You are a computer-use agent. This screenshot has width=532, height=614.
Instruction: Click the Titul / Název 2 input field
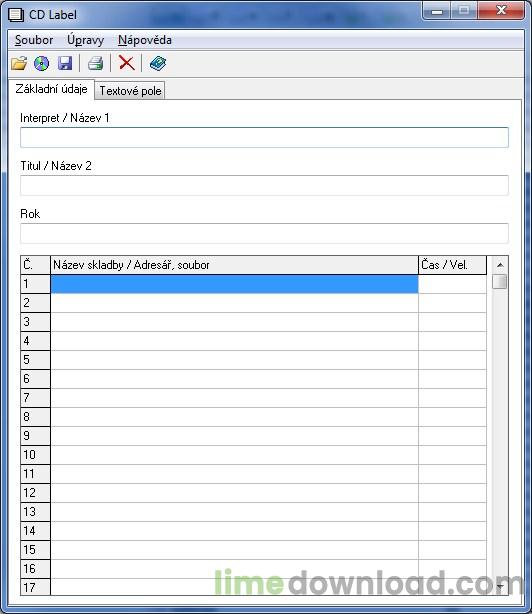click(x=264, y=185)
